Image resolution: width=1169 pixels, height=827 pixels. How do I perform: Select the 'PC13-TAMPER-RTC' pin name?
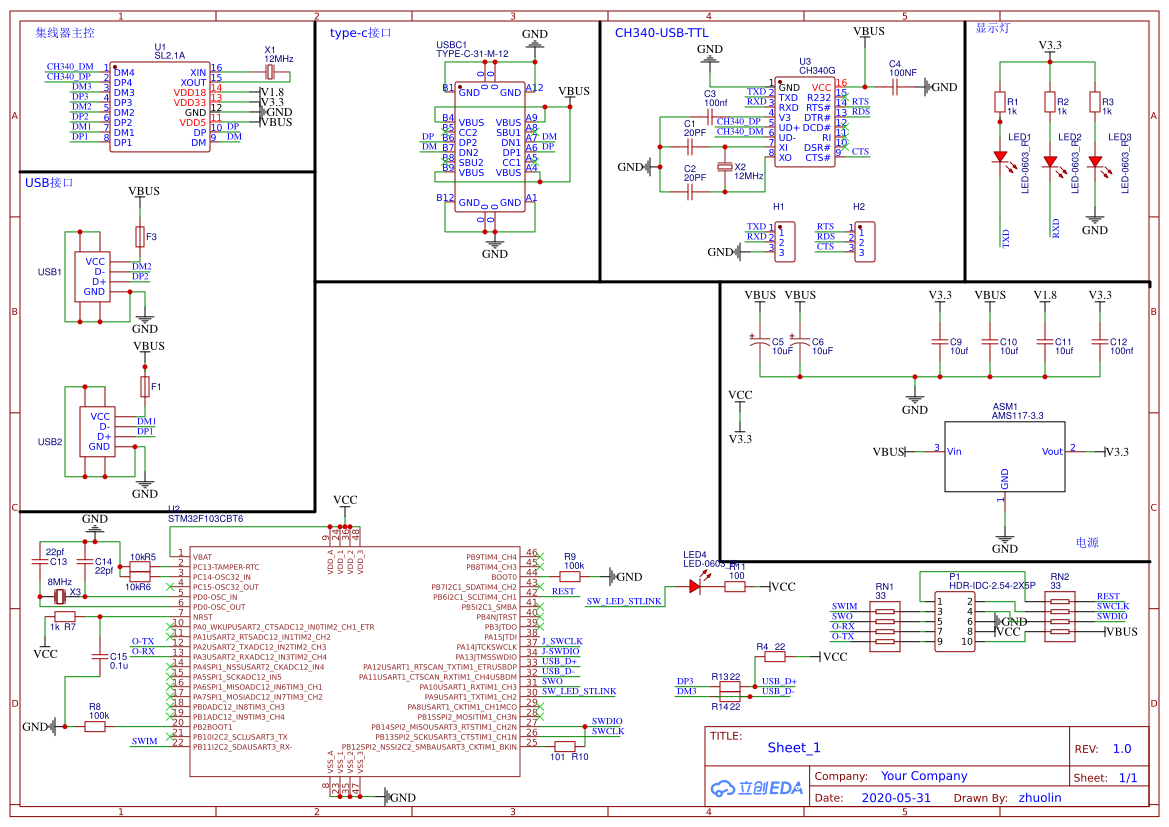(x=226, y=567)
